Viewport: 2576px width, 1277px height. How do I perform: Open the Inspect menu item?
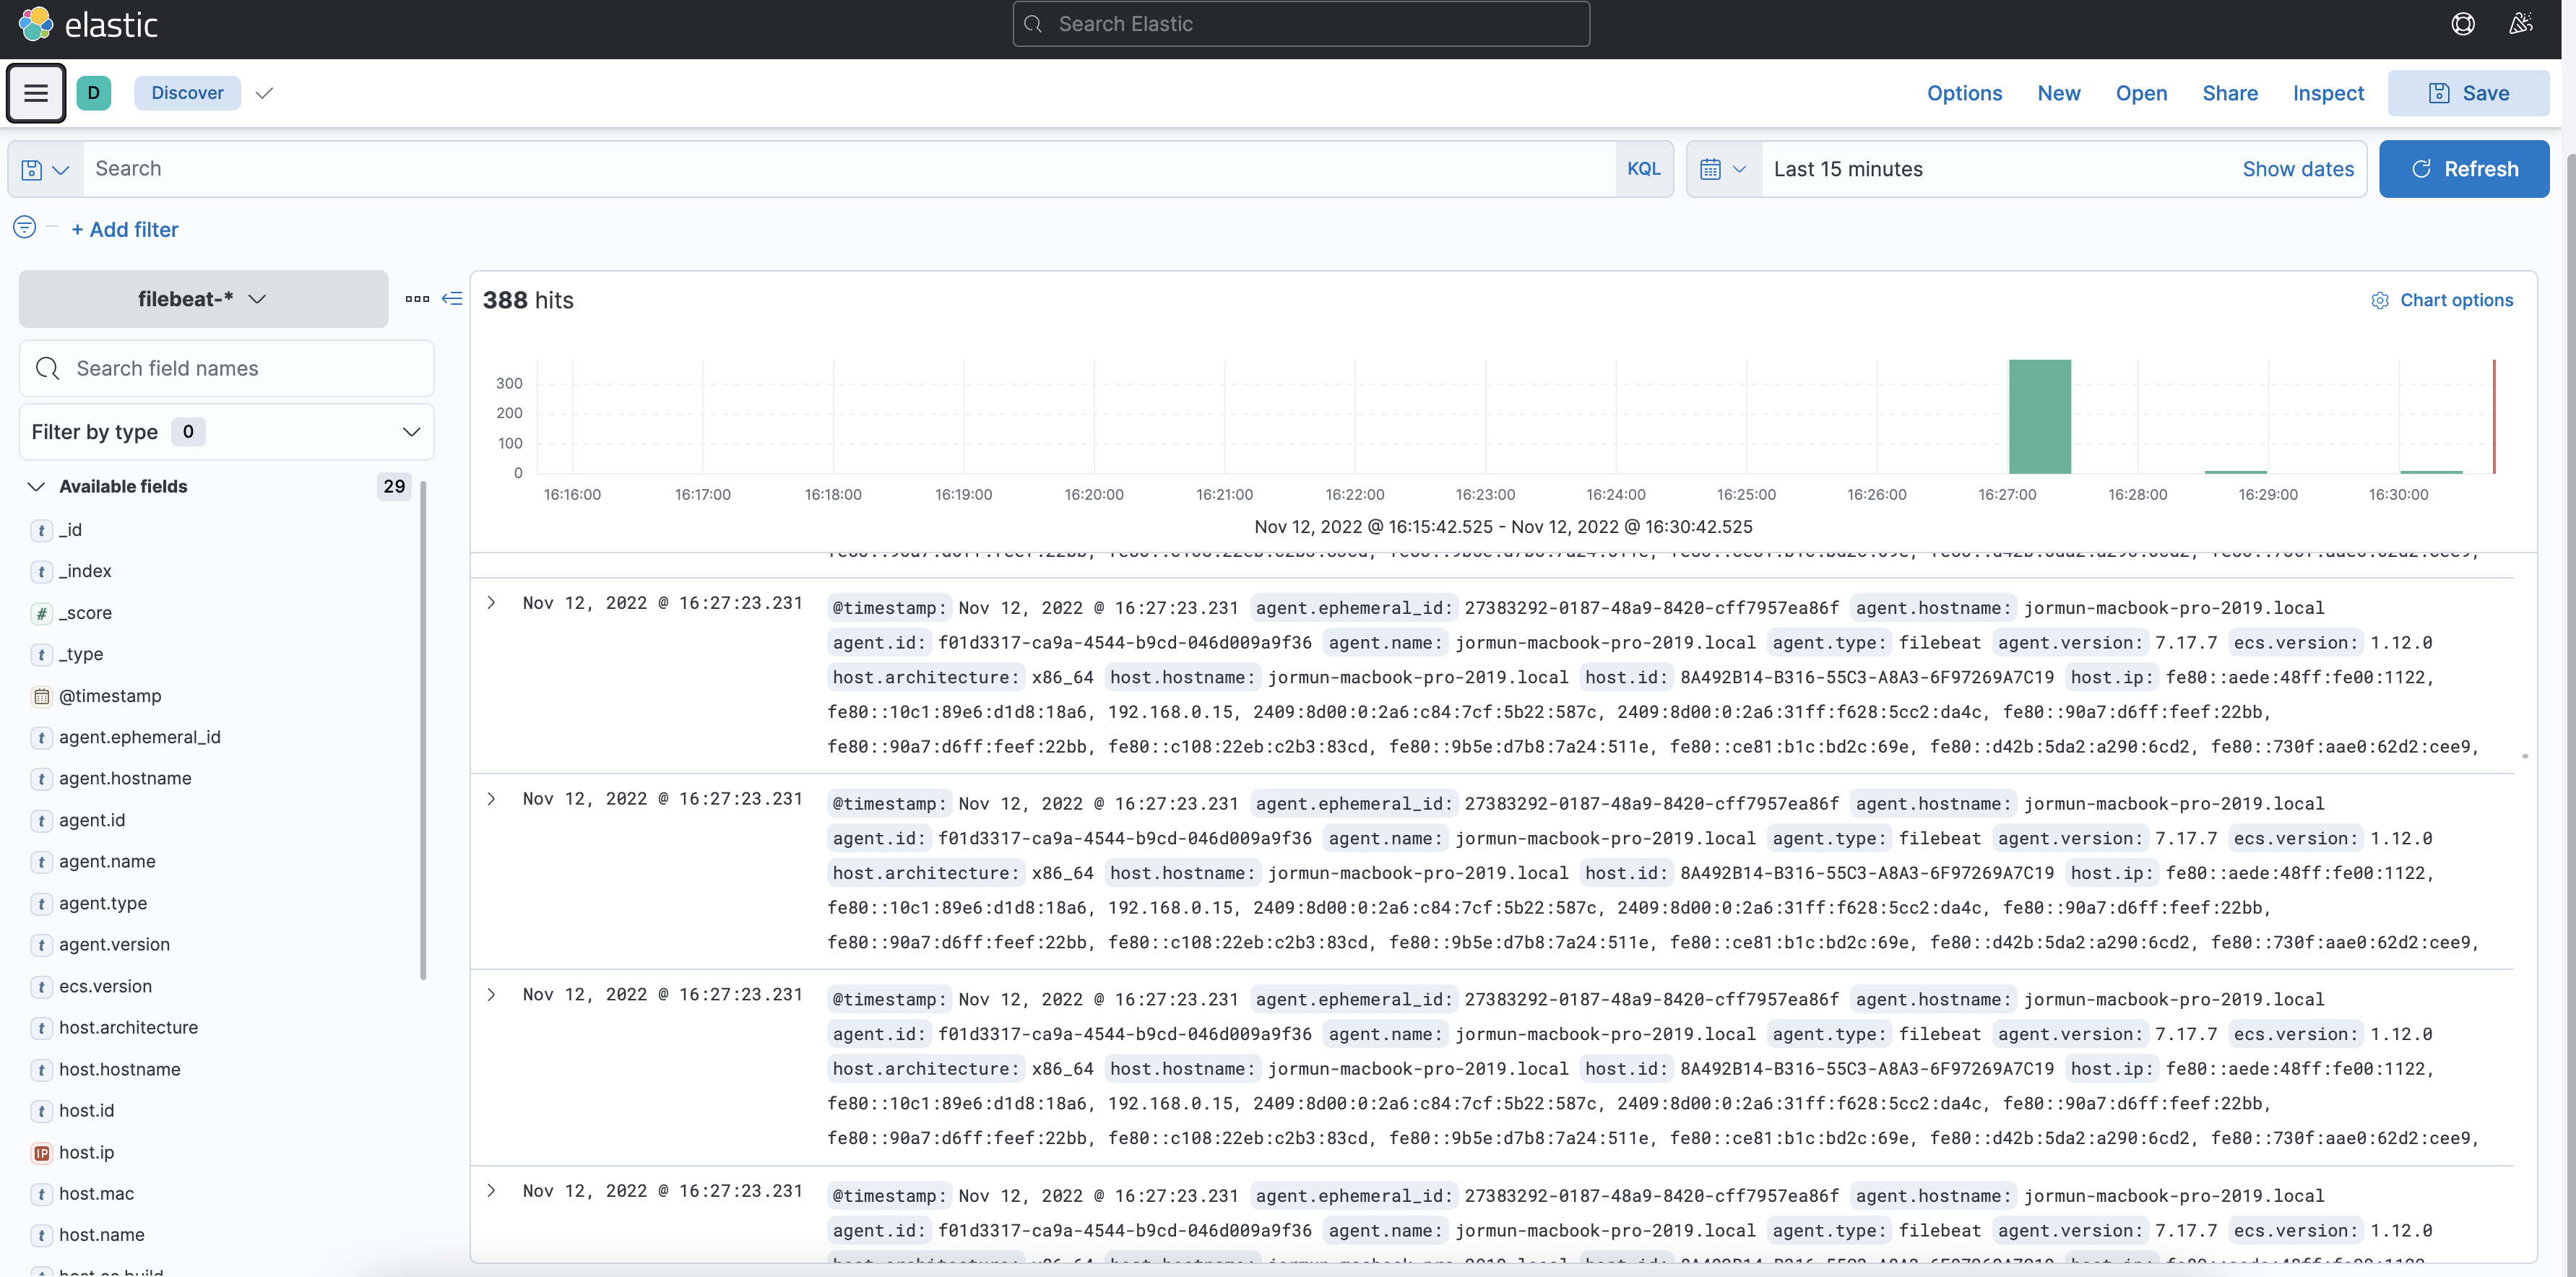(2328, 93)
